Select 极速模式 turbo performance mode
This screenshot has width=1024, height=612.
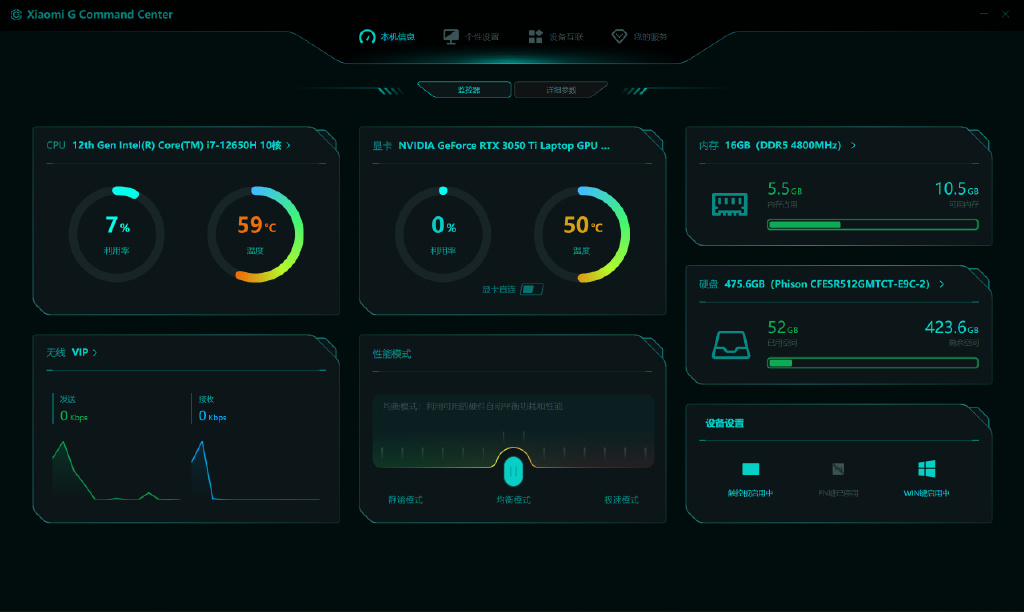(x=621, y=500)
